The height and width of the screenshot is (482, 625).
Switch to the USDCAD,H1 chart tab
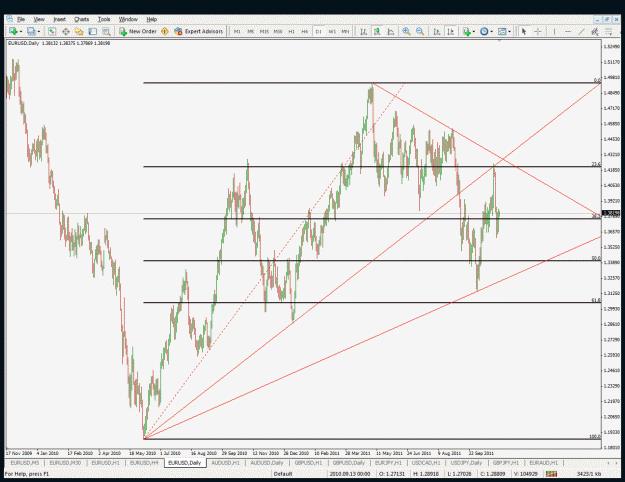pos(426,463)
